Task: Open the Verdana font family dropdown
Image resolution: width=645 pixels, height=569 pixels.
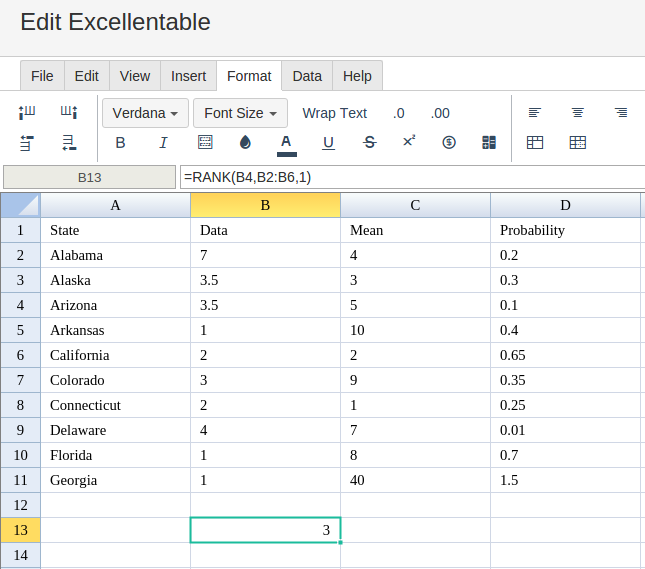Action: click(145, 113)
